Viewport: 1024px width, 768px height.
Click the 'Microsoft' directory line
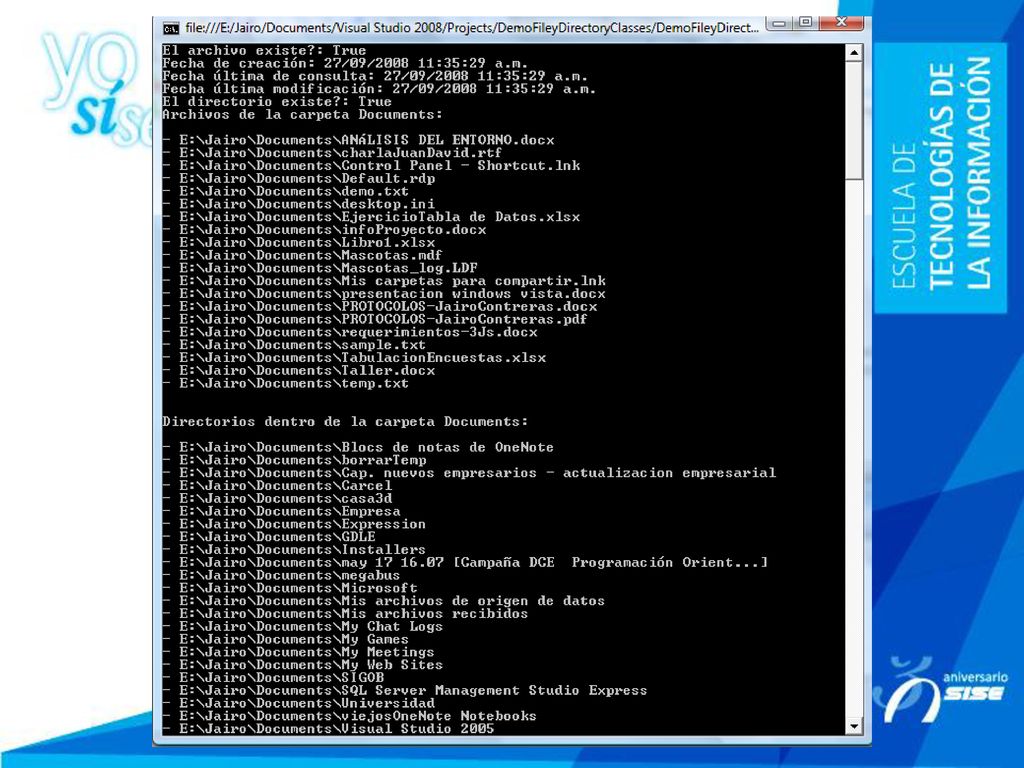pyautogui.click(x=290, y=588)
